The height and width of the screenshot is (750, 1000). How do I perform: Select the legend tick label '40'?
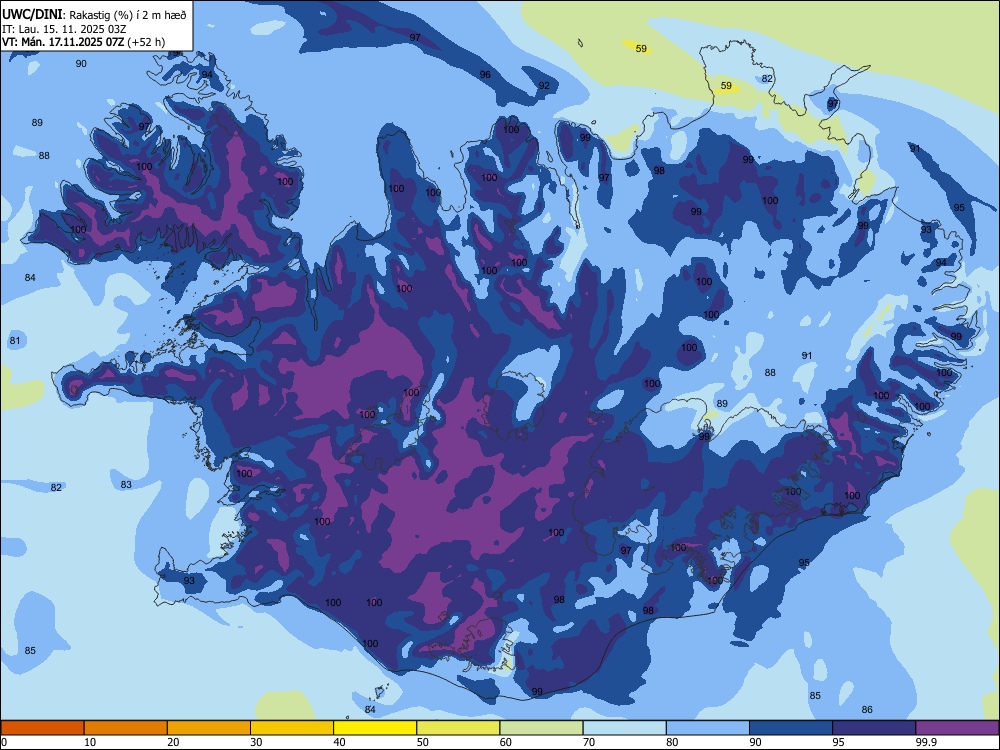click(339, 742)
